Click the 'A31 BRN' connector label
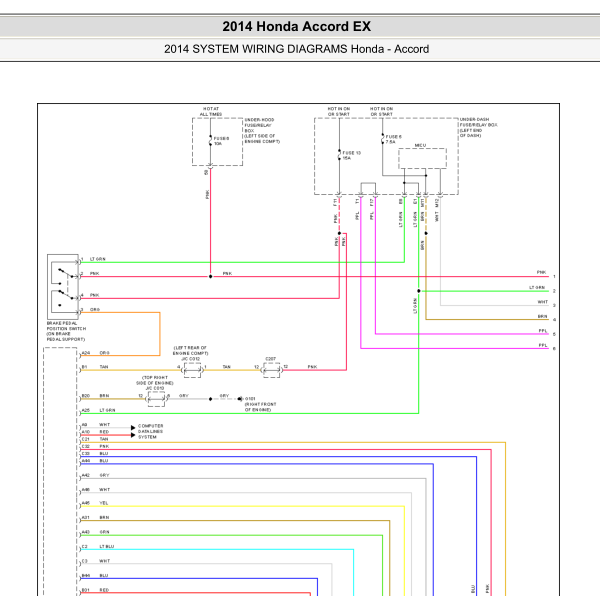The image size is (600, 596). 95,518
